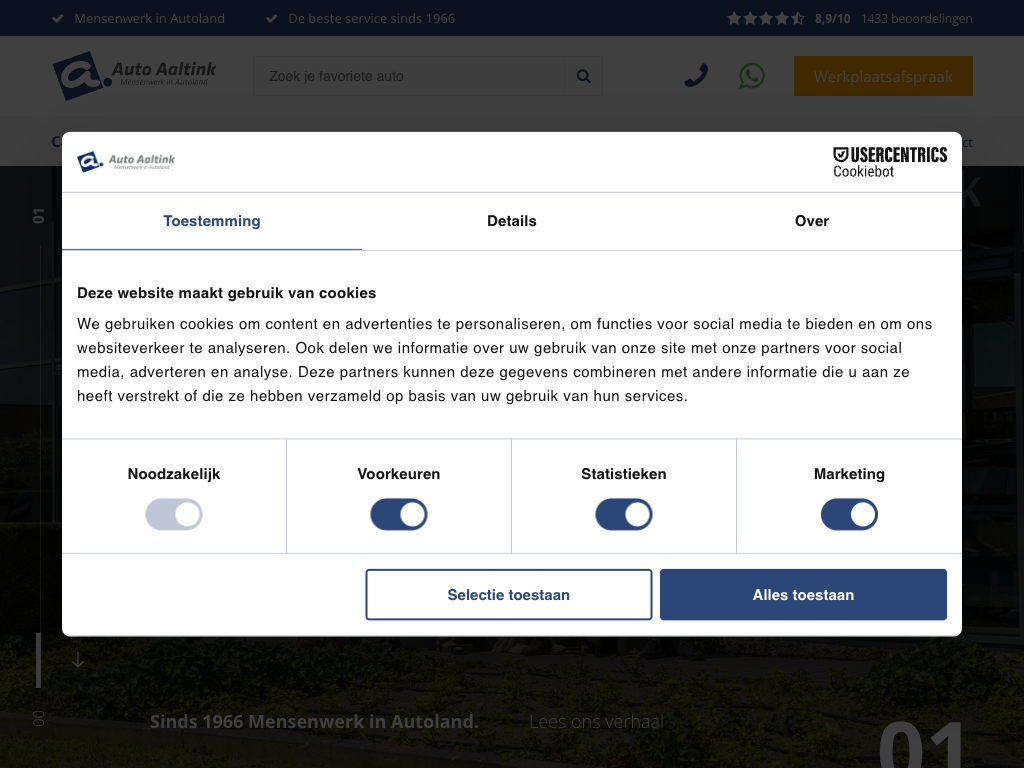Viewport: 1024px width, 768px height.
Task: Click the star rating icons
Action: click(x=765, y=18)
